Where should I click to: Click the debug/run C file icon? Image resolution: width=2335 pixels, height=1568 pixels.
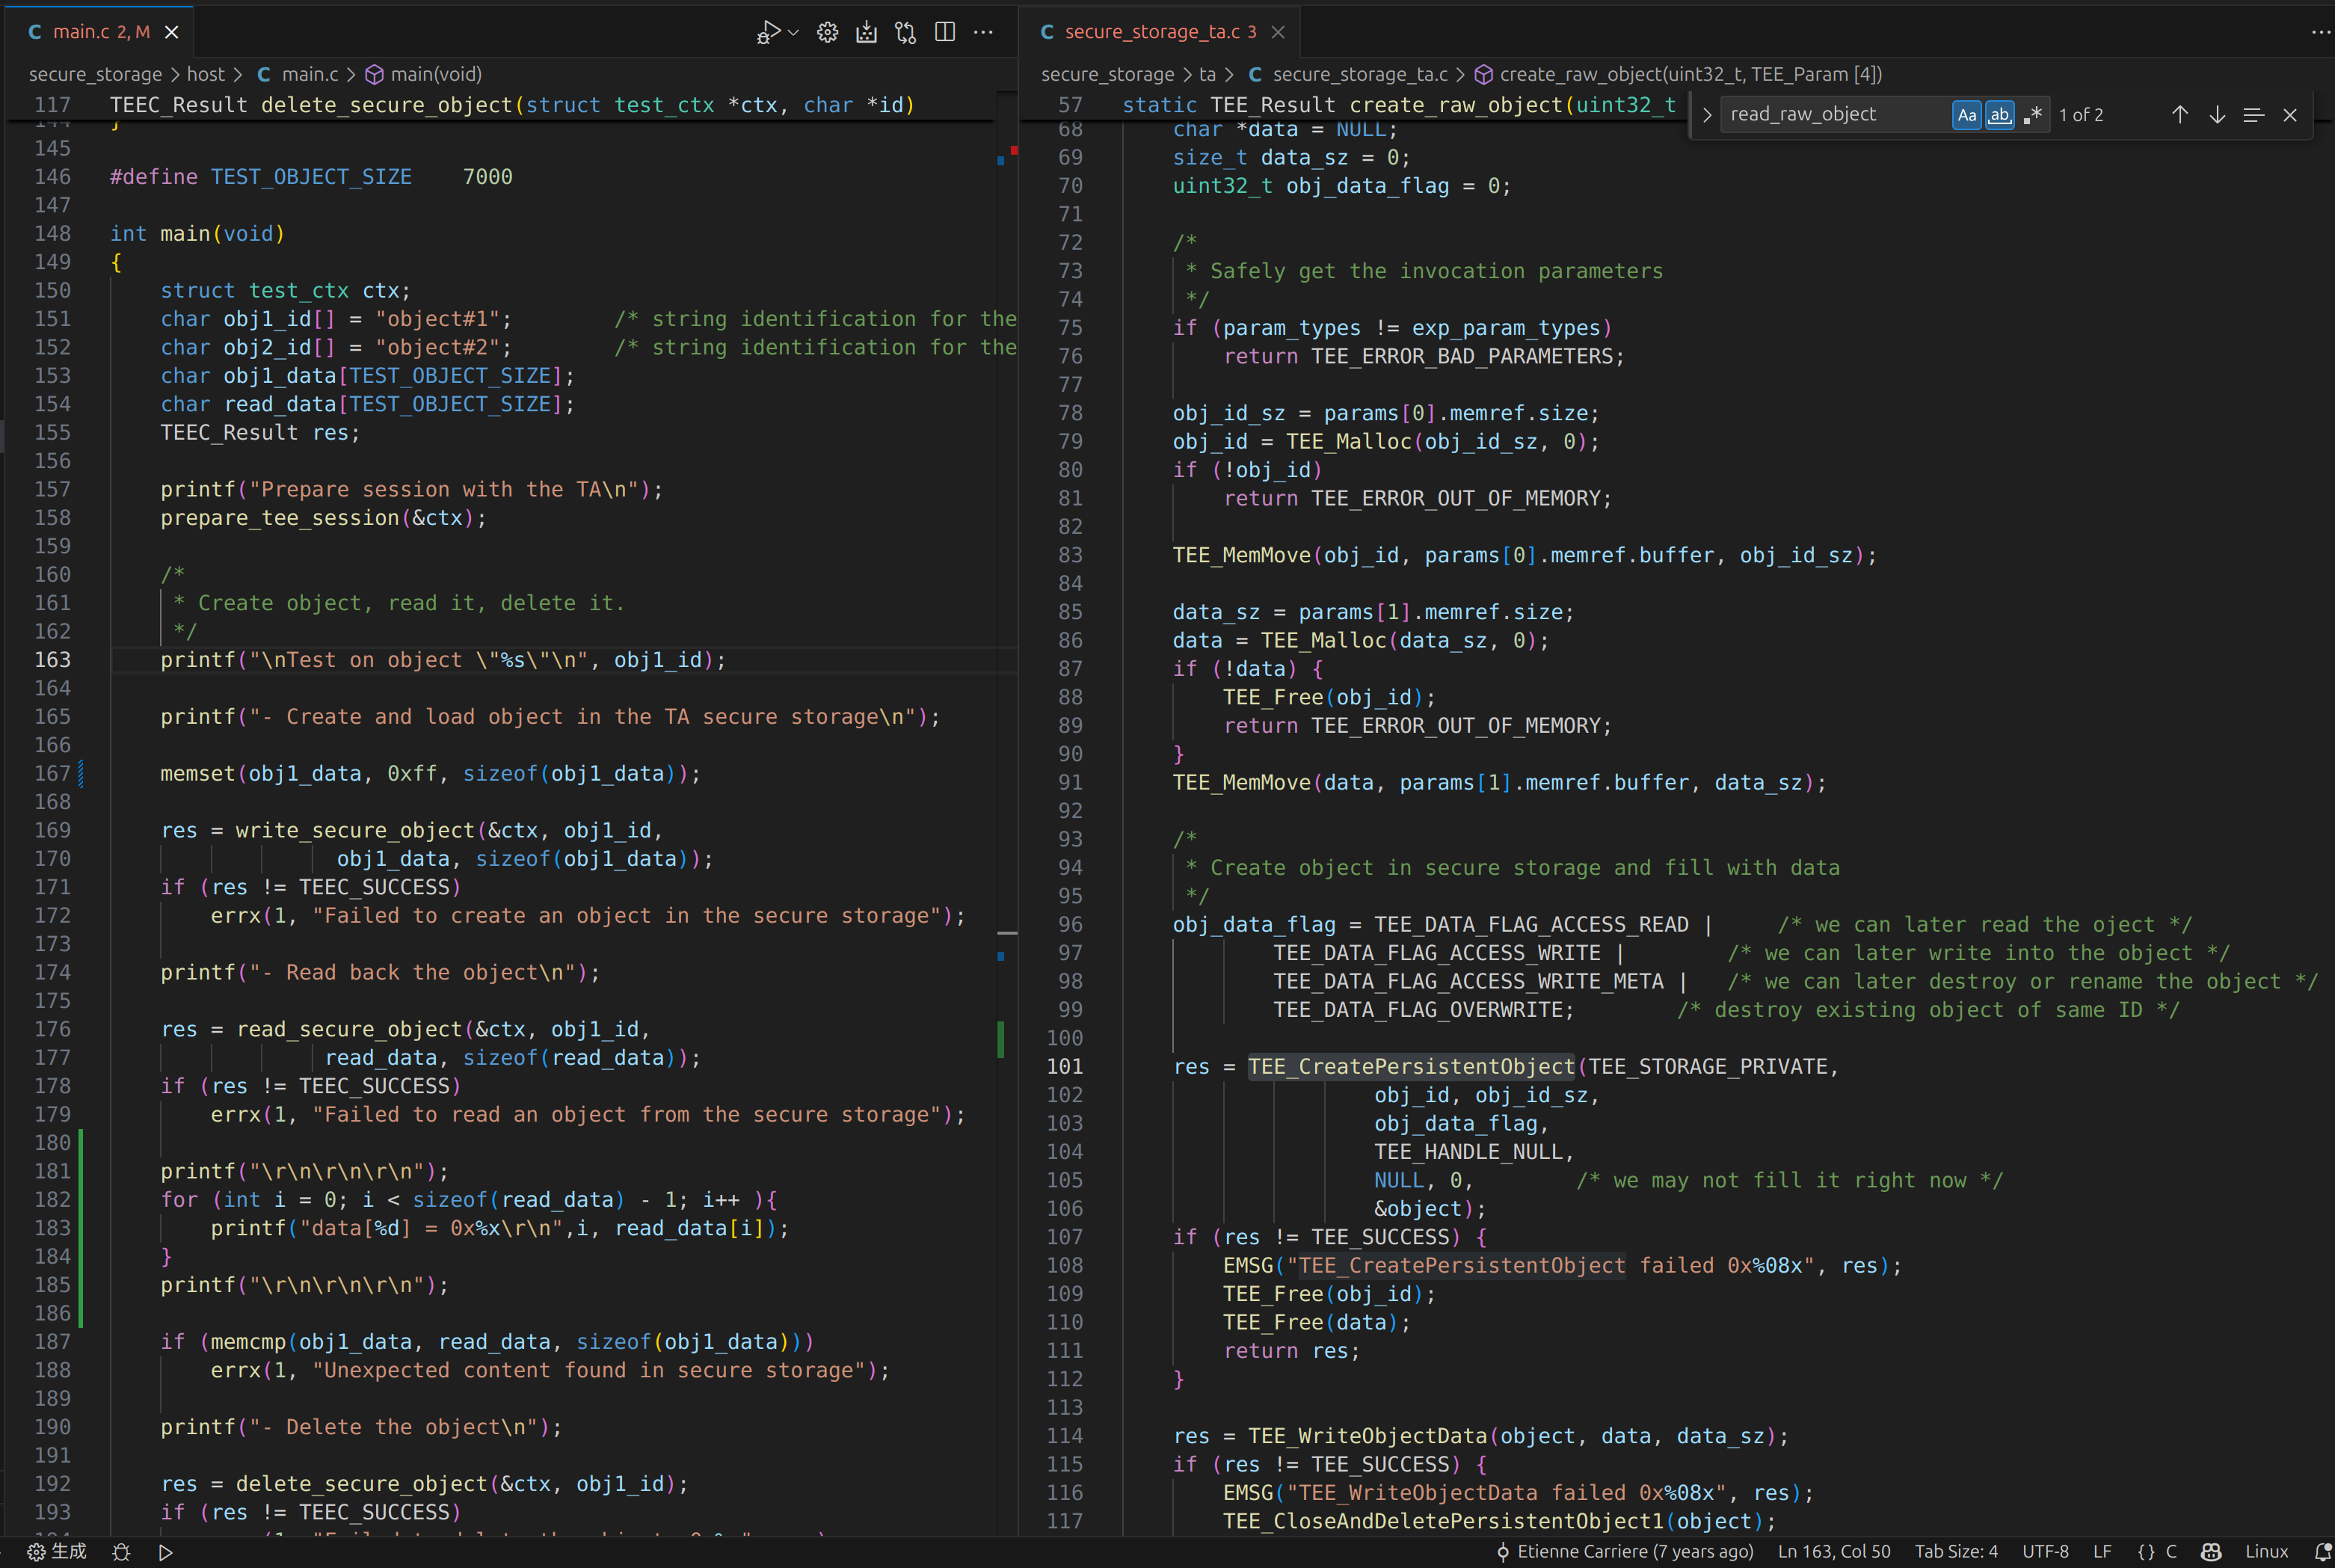coord(767,32)
